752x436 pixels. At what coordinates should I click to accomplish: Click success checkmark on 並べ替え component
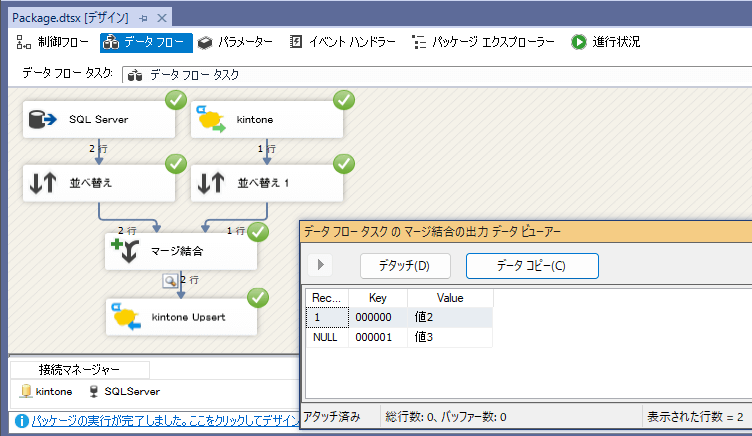tap(176, 164)
